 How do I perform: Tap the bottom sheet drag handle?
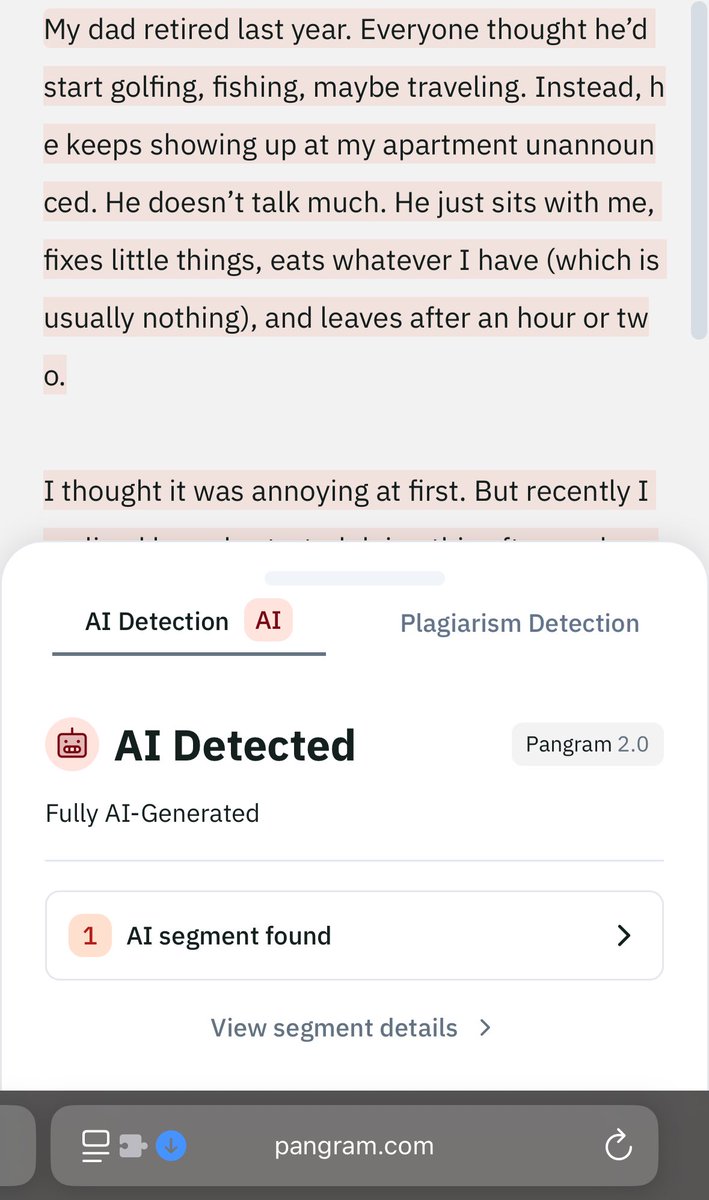[354, 578]
